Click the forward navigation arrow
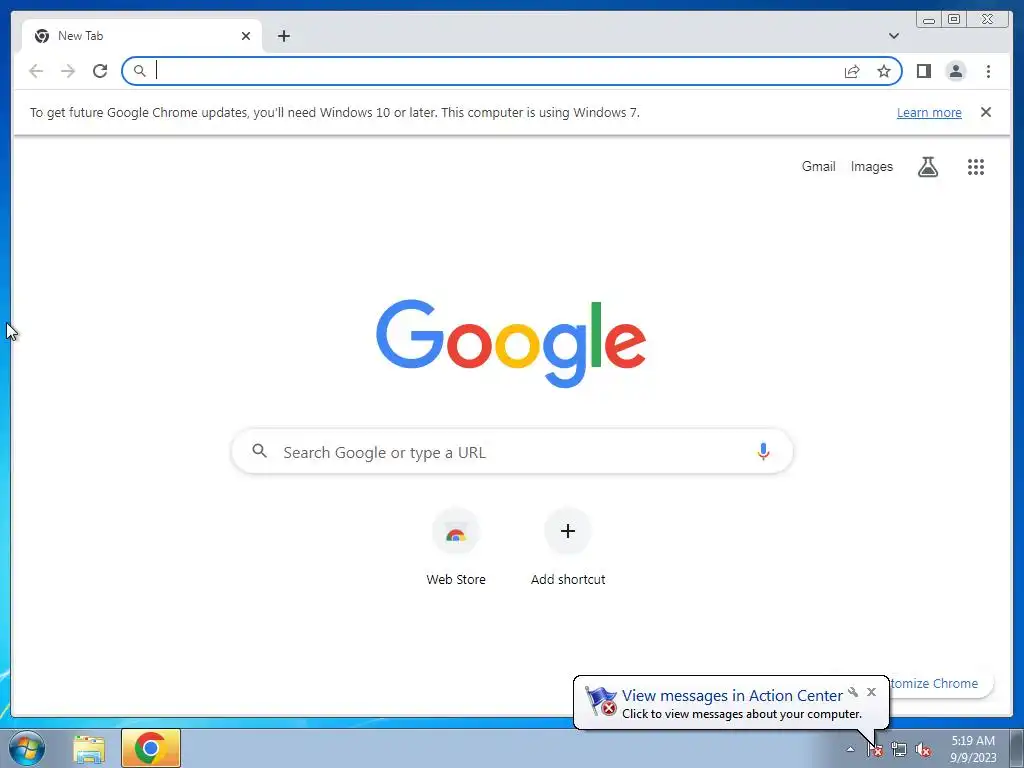 68,71
